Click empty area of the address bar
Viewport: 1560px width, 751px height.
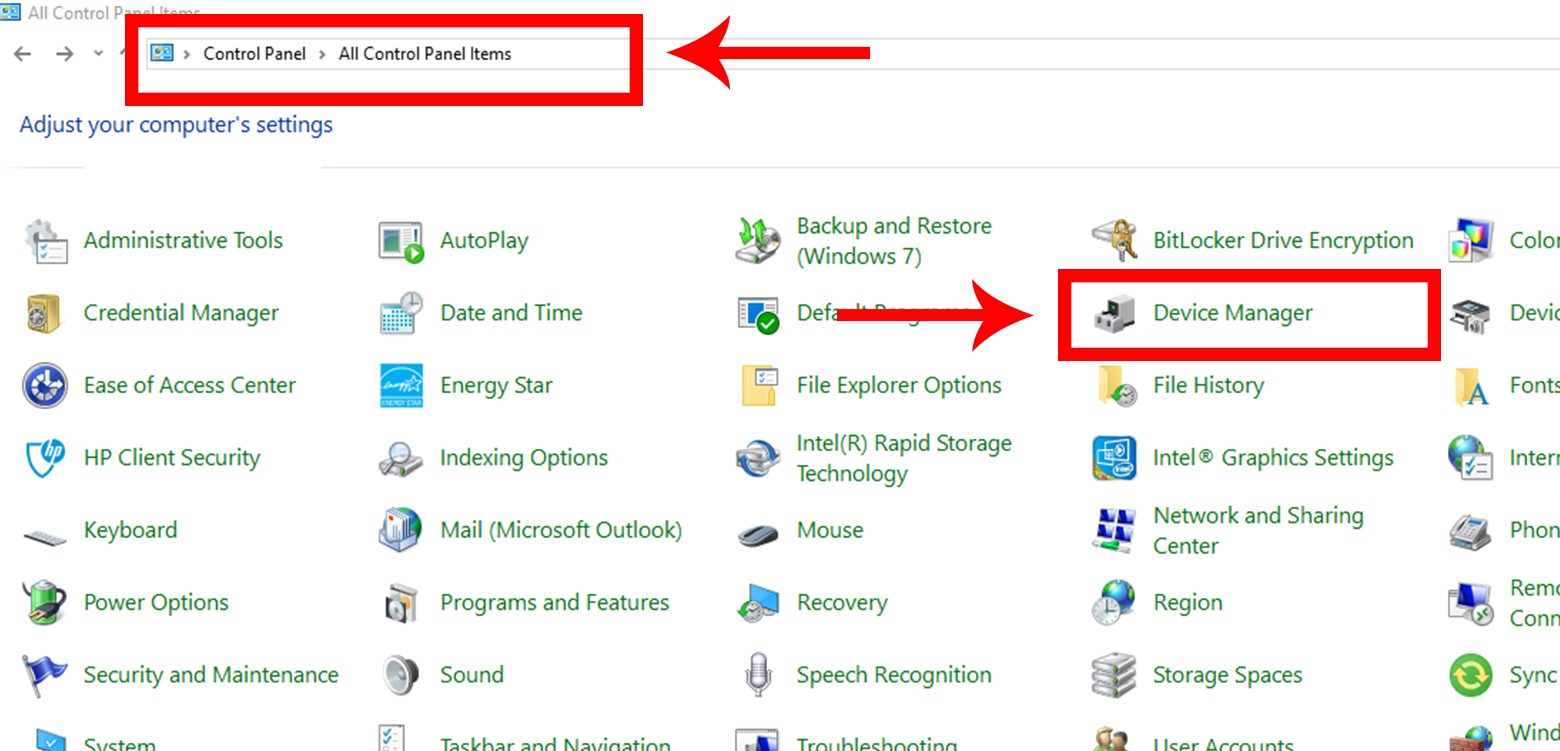(x=1100, y=54)
